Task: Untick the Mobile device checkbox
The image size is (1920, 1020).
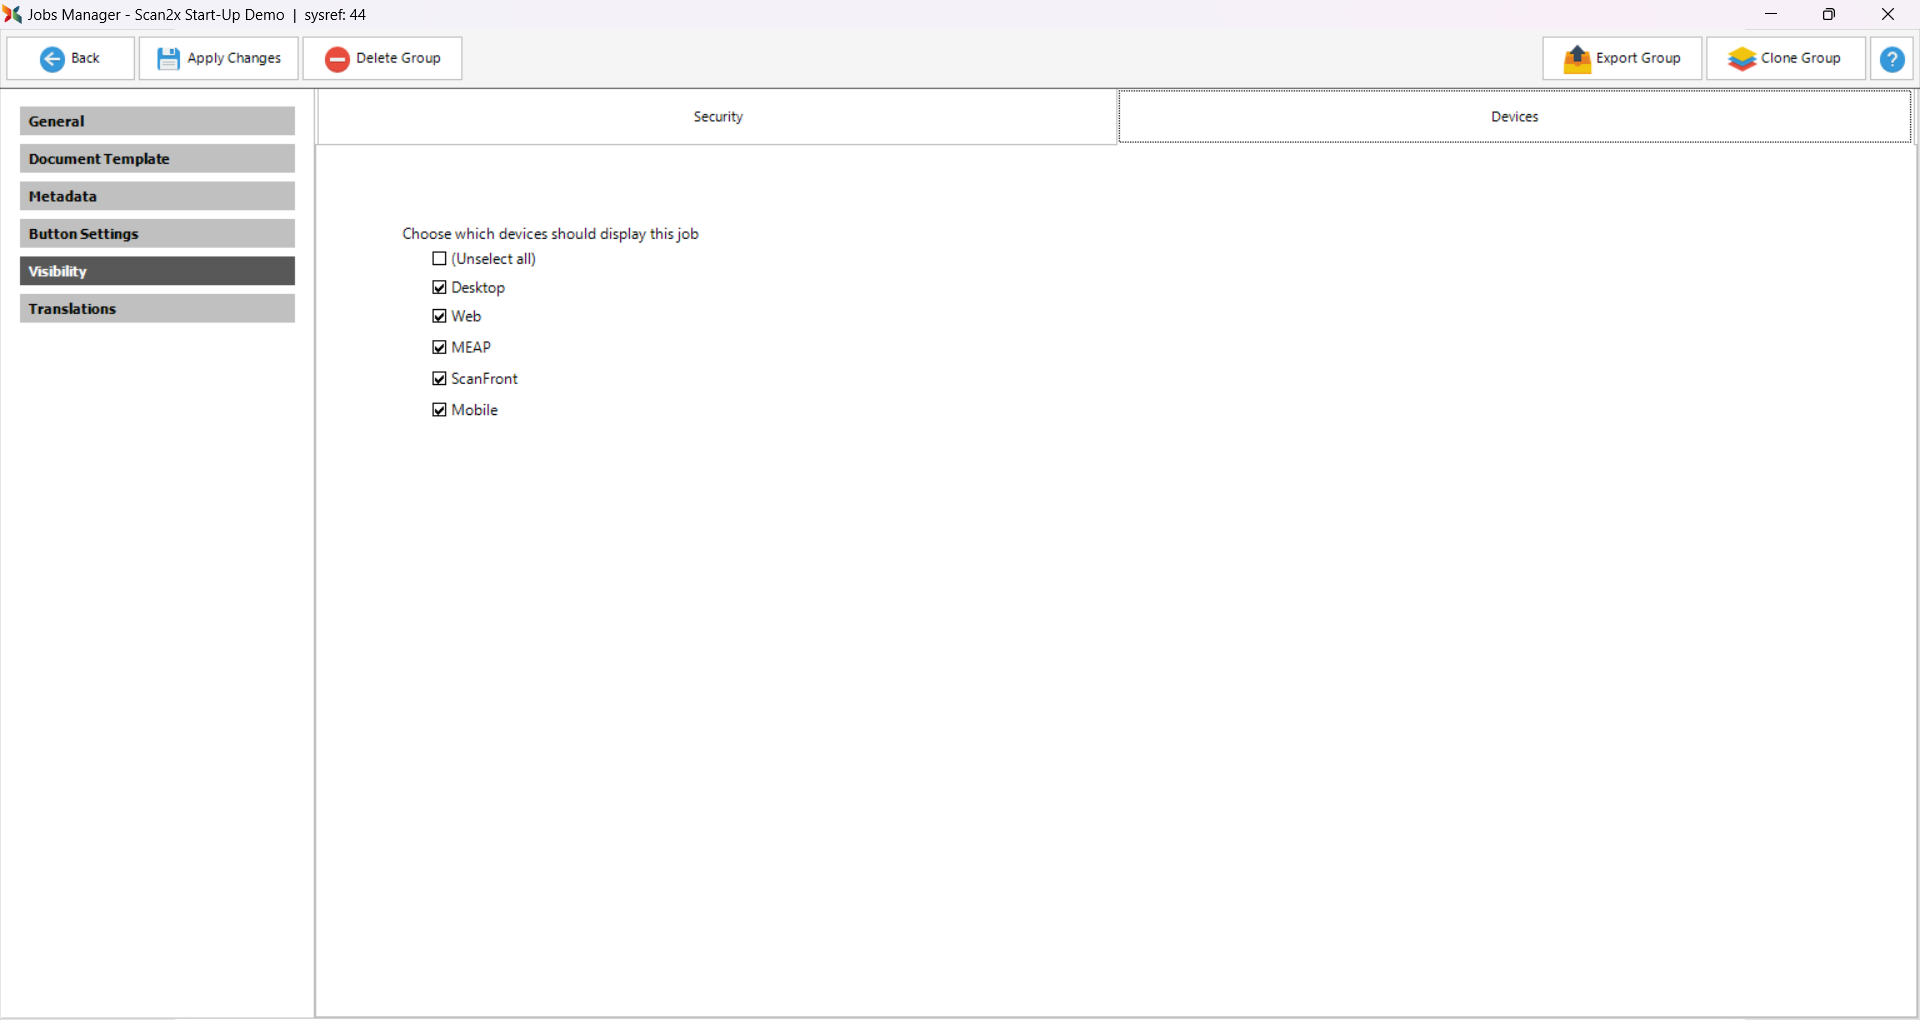Action: tap(439, 410)
